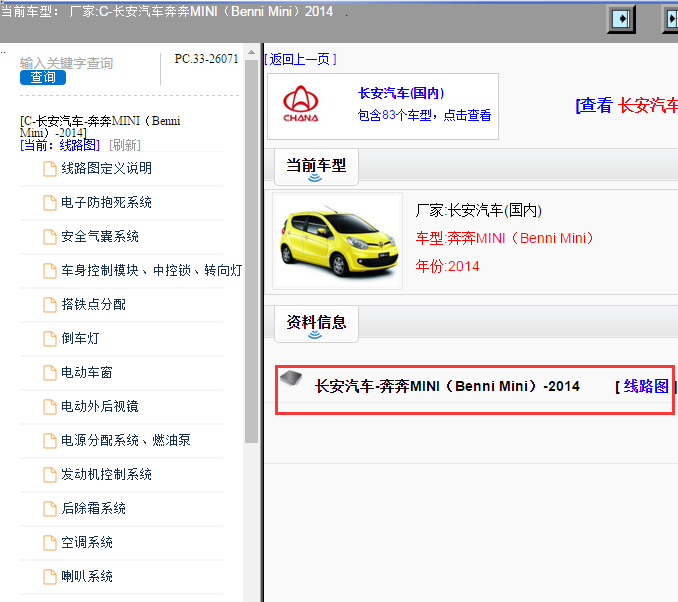The height and width of the screenshot is (602, 678).
Task: Click the document icon beside 电源分配系统、燃油泵
Action: (x=50, y=441)
